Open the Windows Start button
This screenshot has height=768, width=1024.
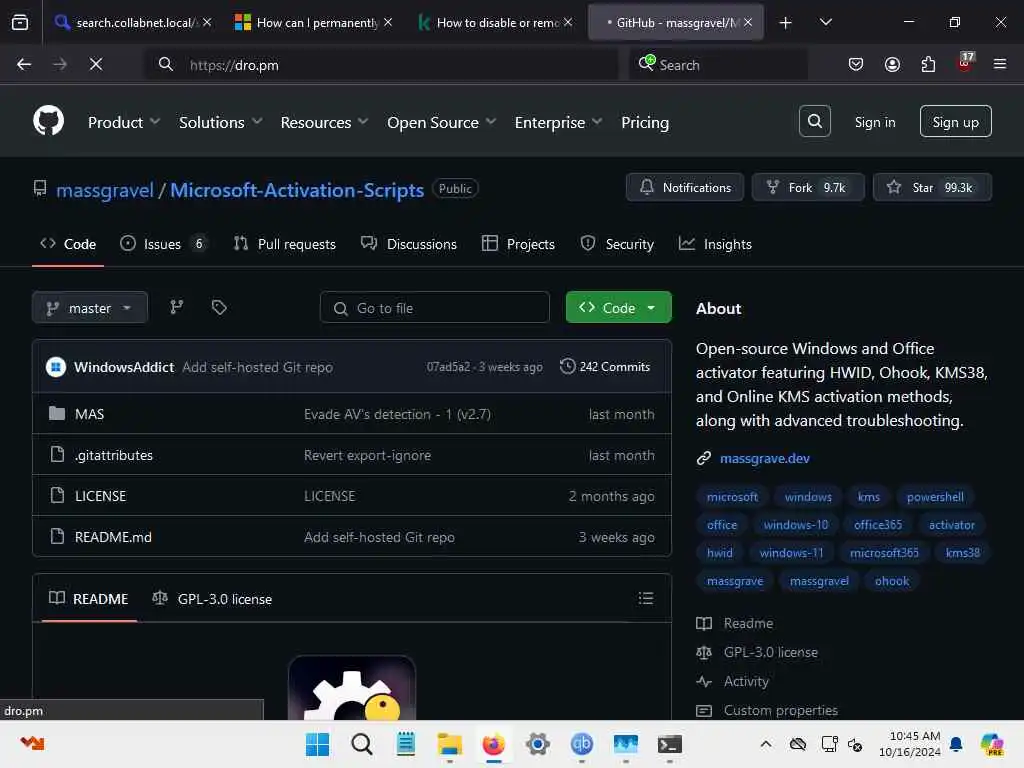[317, 744]
